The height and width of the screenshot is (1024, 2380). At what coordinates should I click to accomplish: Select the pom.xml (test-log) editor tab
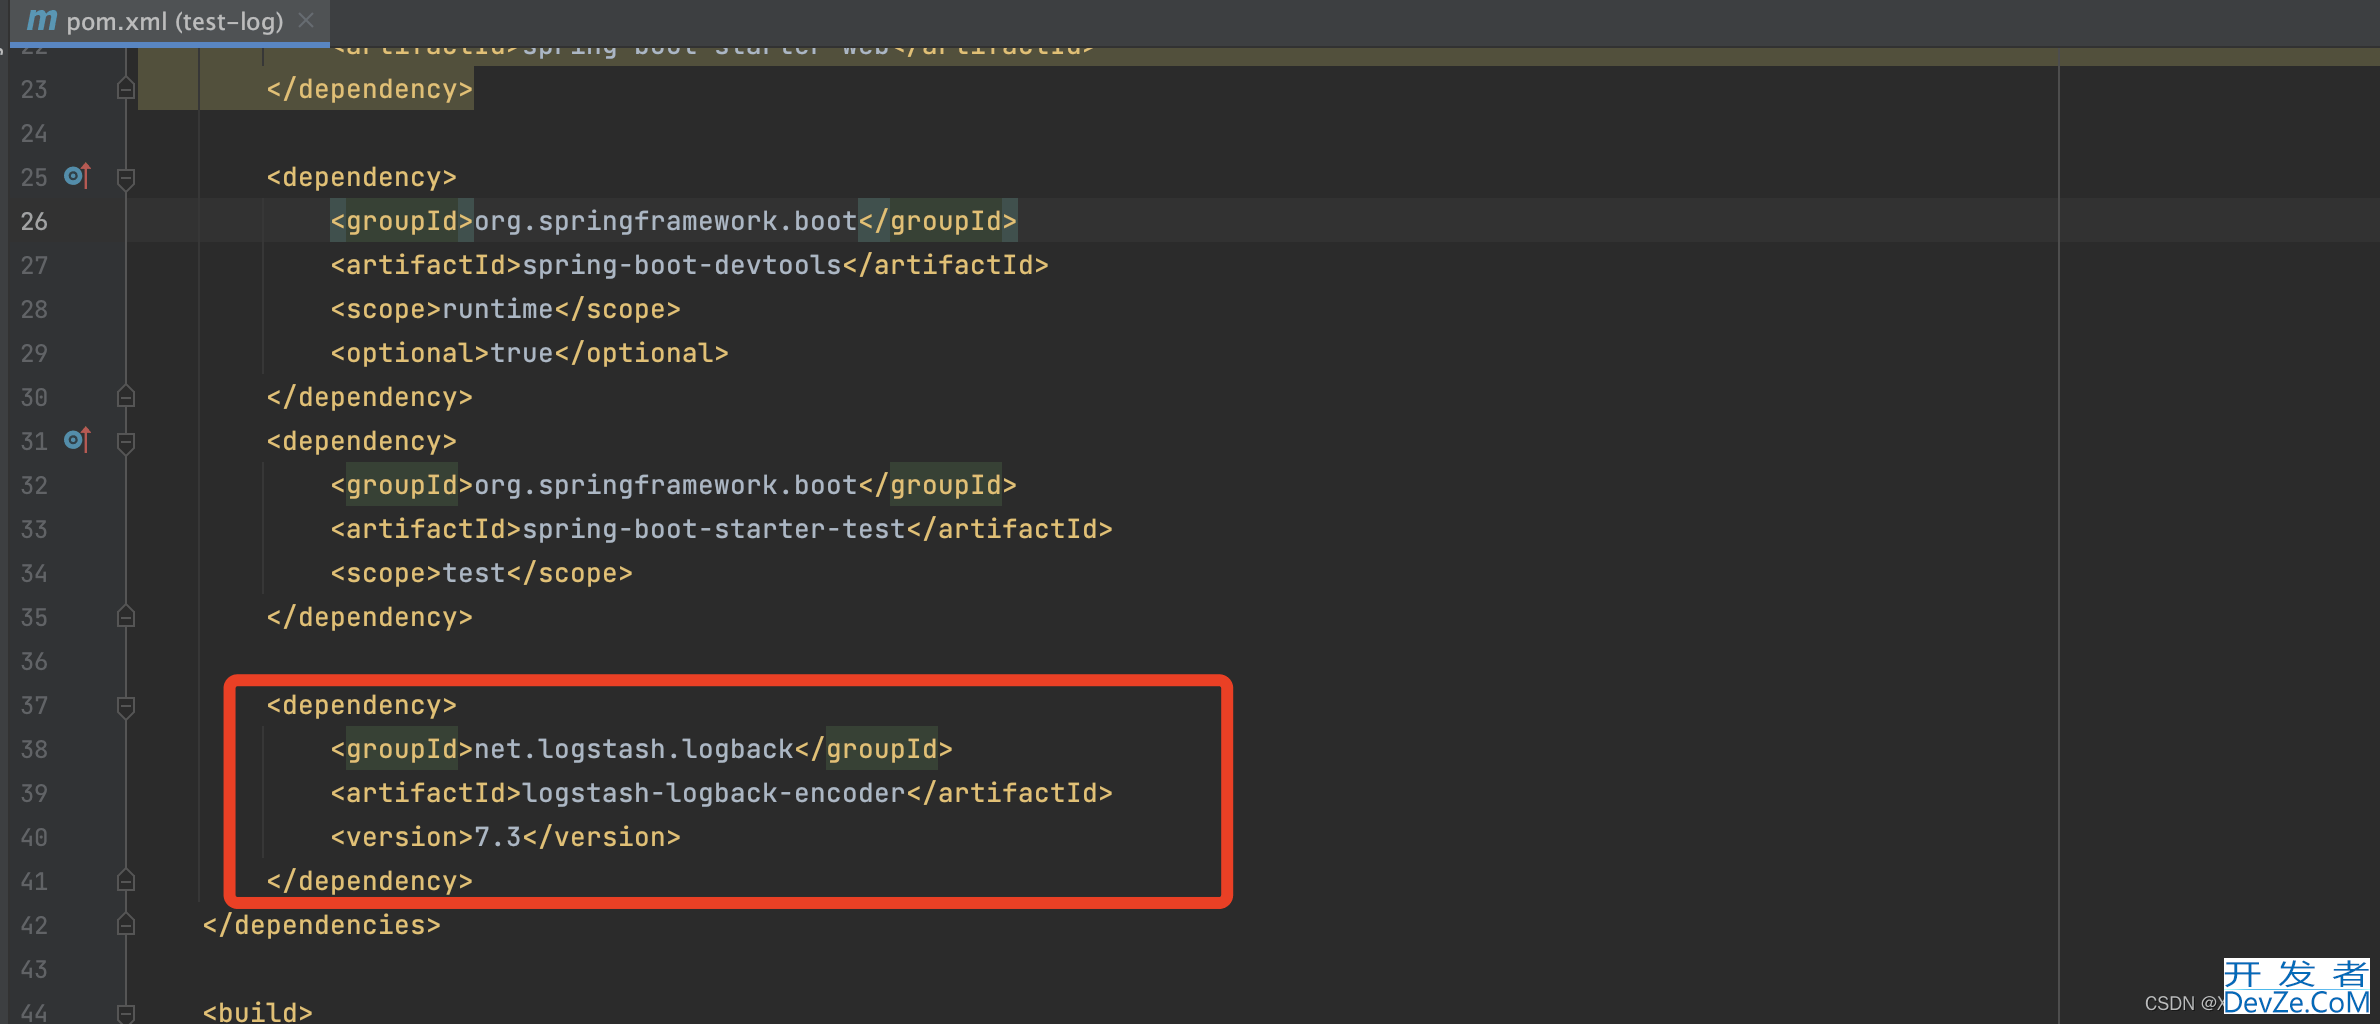click(170, 21)
